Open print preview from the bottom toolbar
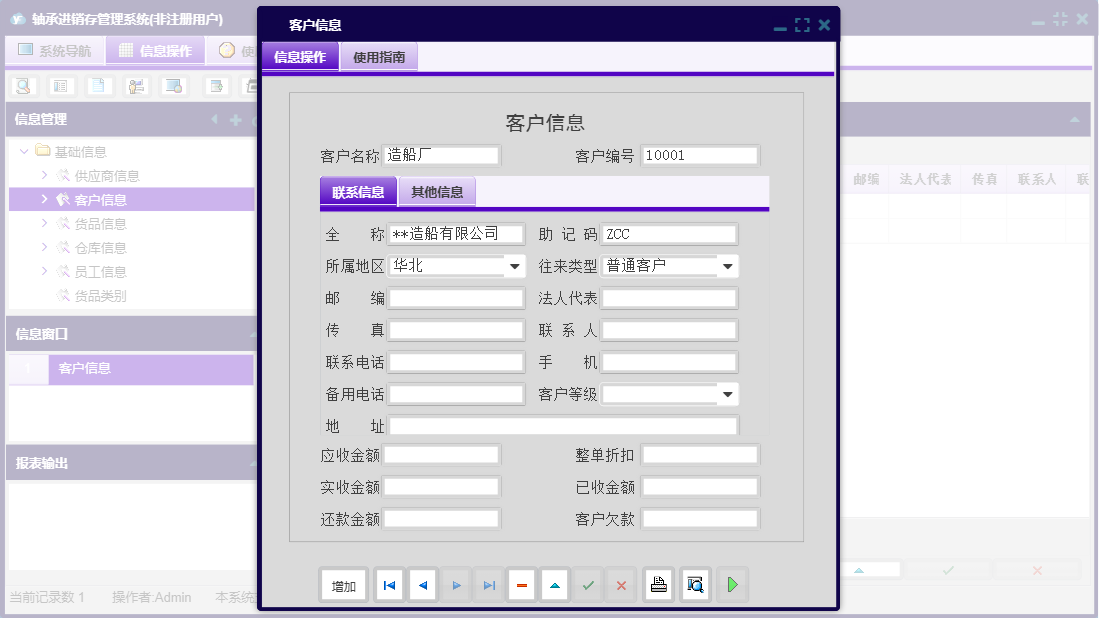The width and height of the screenshot is (1099, 618). (x=695, y=585)
